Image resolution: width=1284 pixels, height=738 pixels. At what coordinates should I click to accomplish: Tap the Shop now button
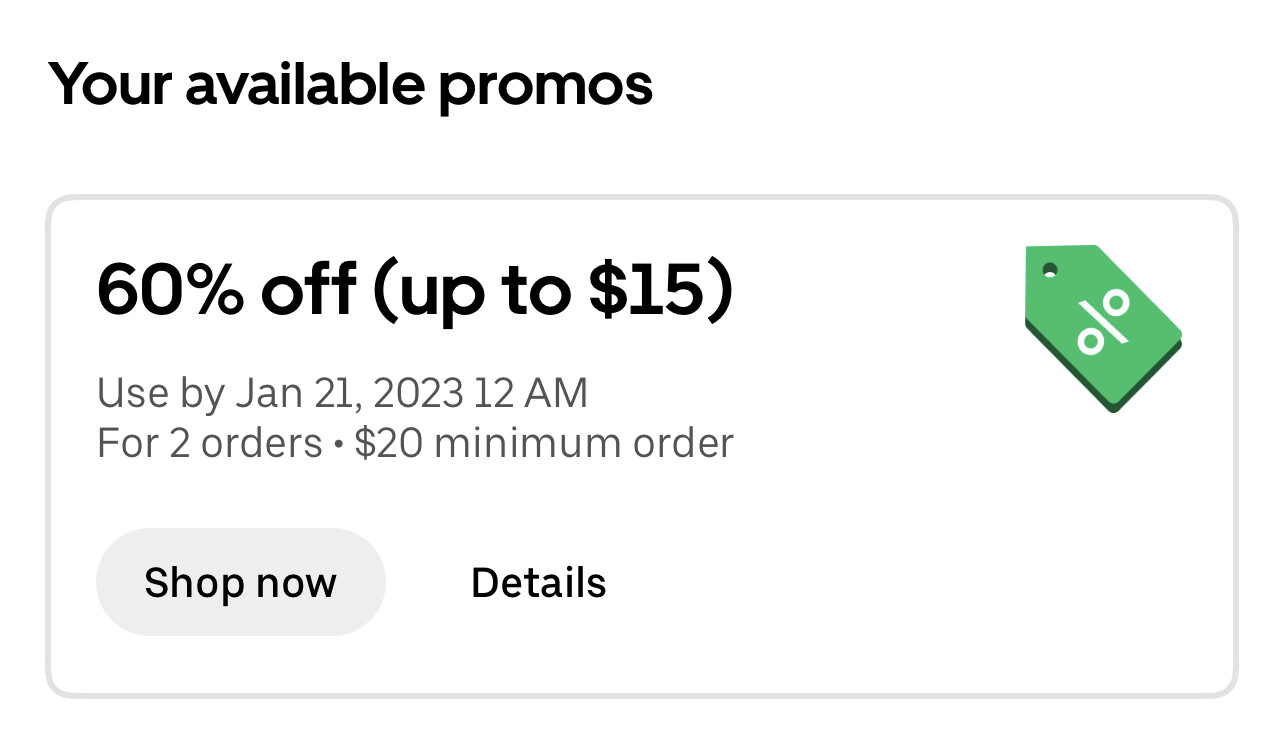pos(241,582)
